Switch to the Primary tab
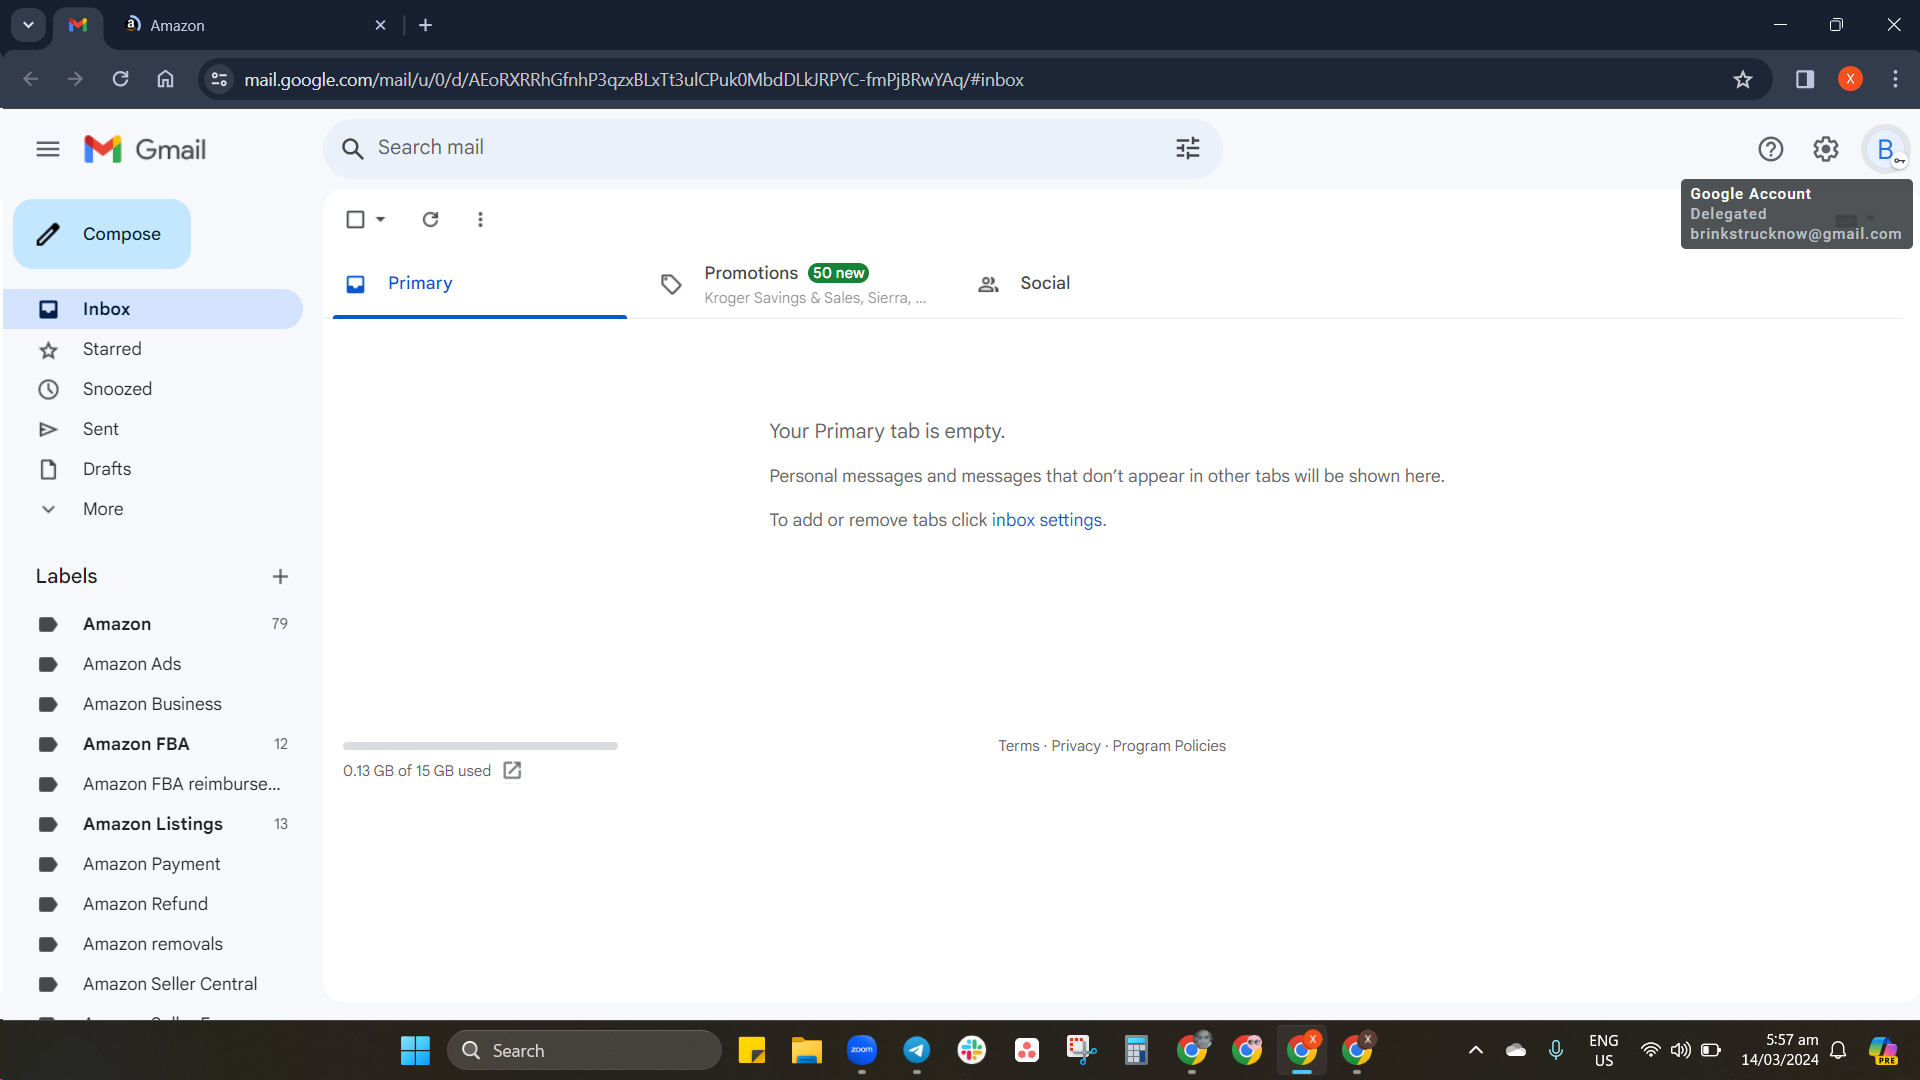 [480, 284]
